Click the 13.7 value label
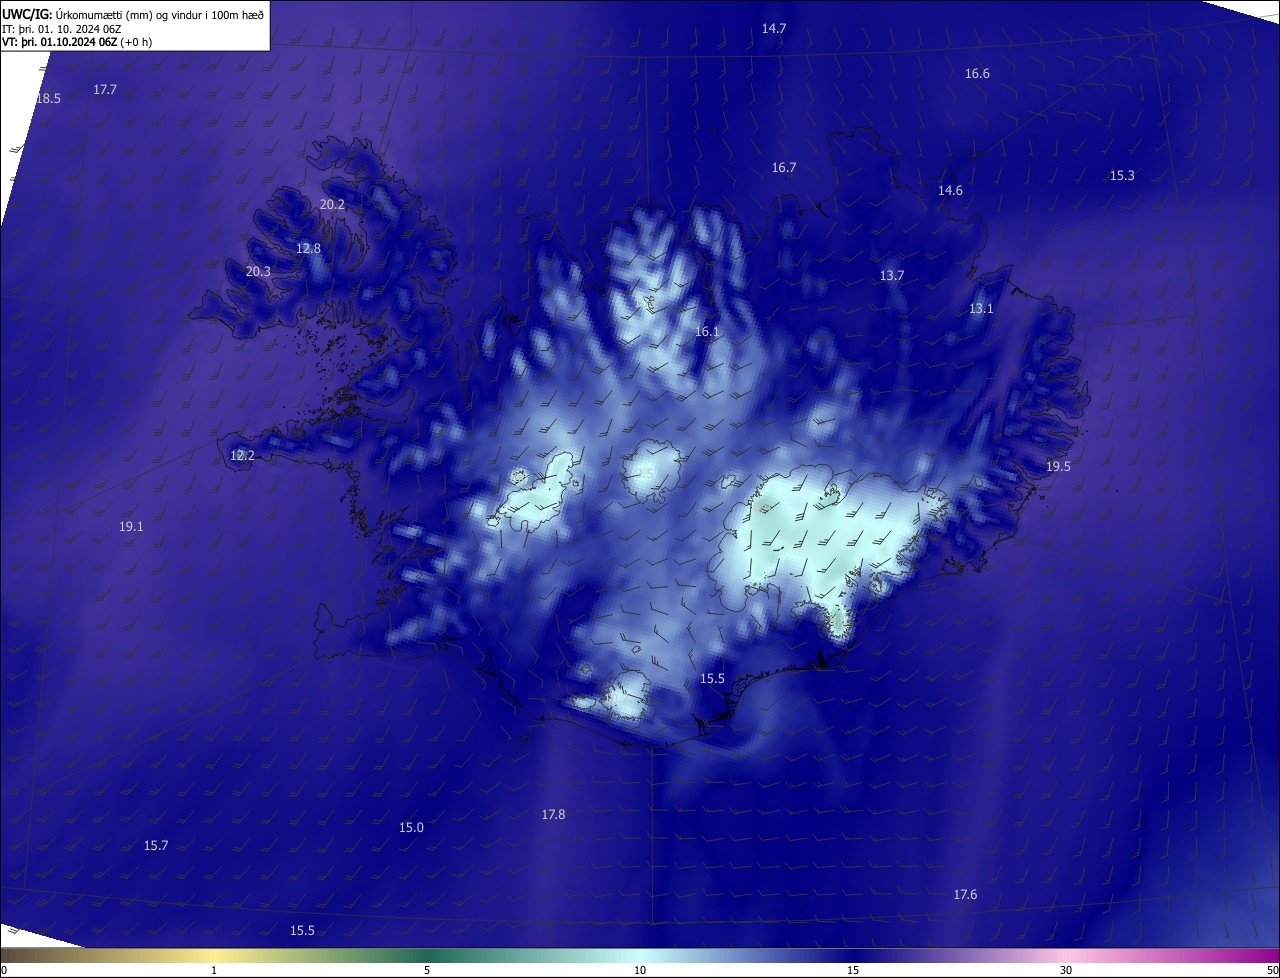Screen dimensions: 1280x978 (x=892, y=276)
